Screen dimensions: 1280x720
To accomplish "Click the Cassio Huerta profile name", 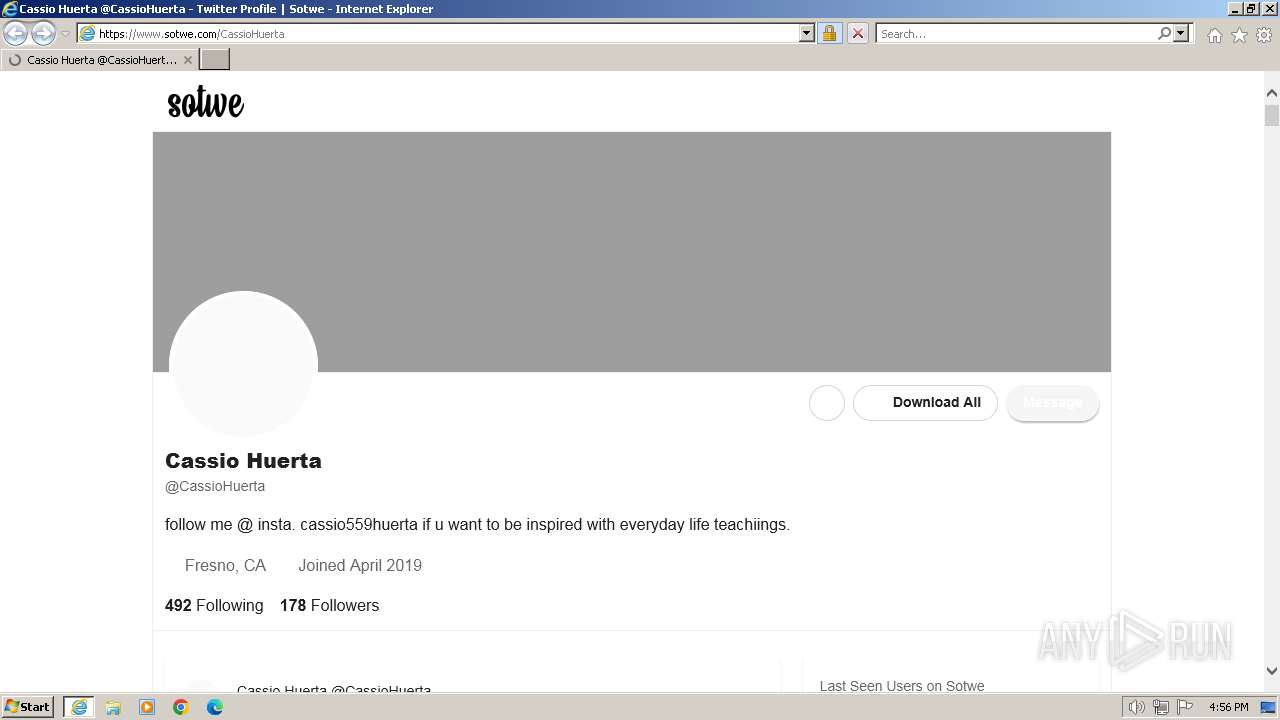I will tap(243, 461).
